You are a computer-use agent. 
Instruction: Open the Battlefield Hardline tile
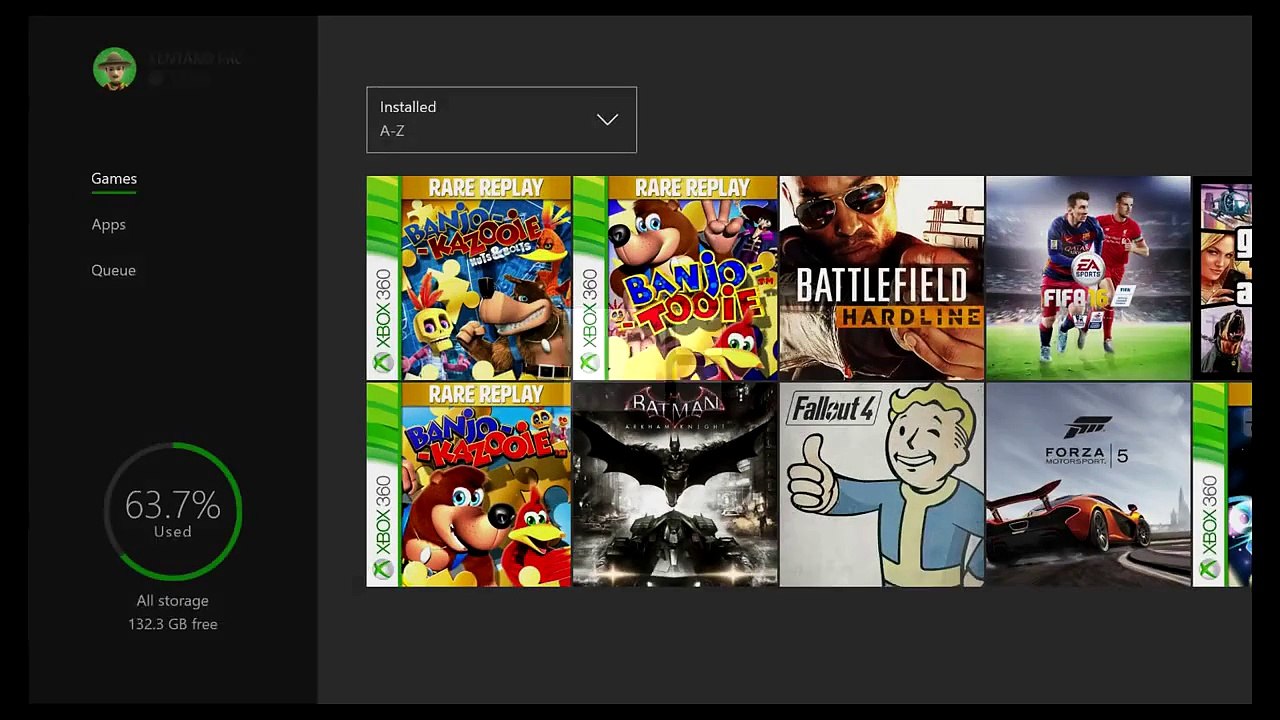click(881, 278)
